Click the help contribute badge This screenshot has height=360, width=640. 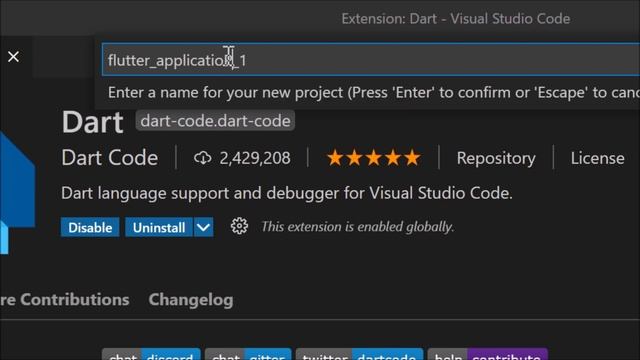click(x=488, y=354)
